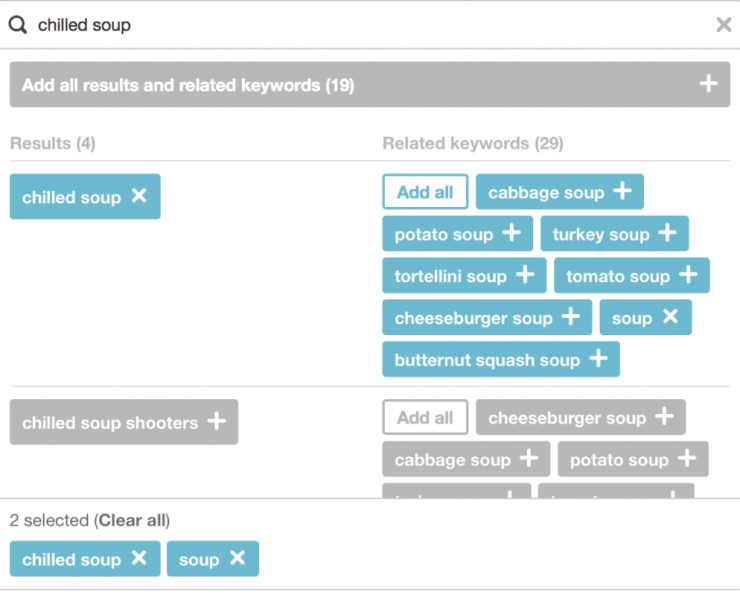
Task: Add cabbage soup keyword in blue group
Action: (x=559, y=192)
